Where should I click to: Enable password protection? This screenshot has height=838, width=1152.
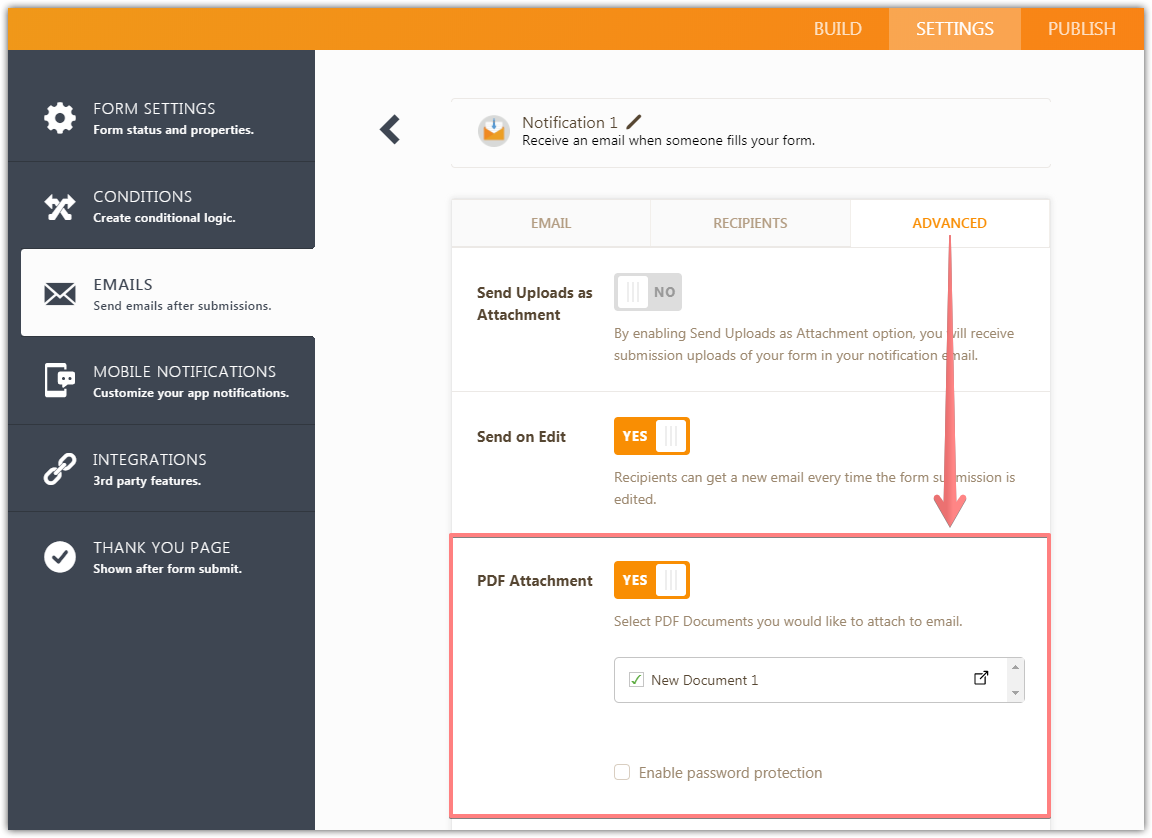point(622,772)
